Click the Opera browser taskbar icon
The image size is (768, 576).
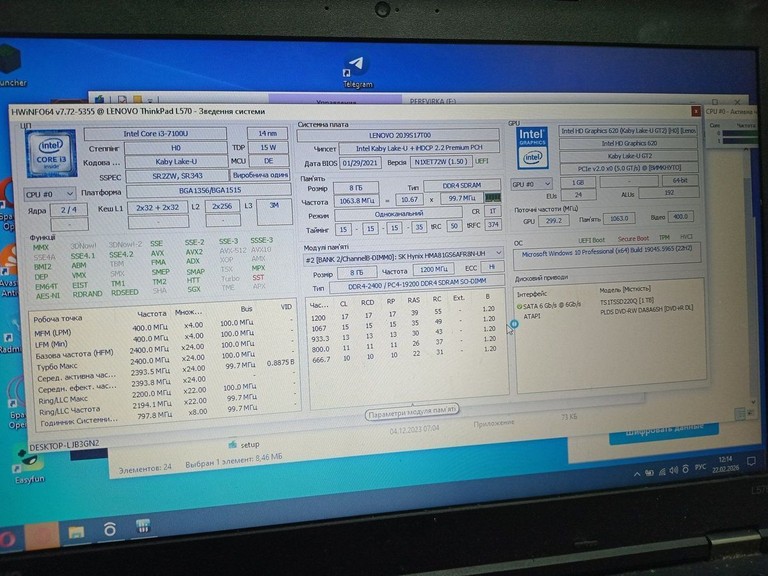click(7, 539)
